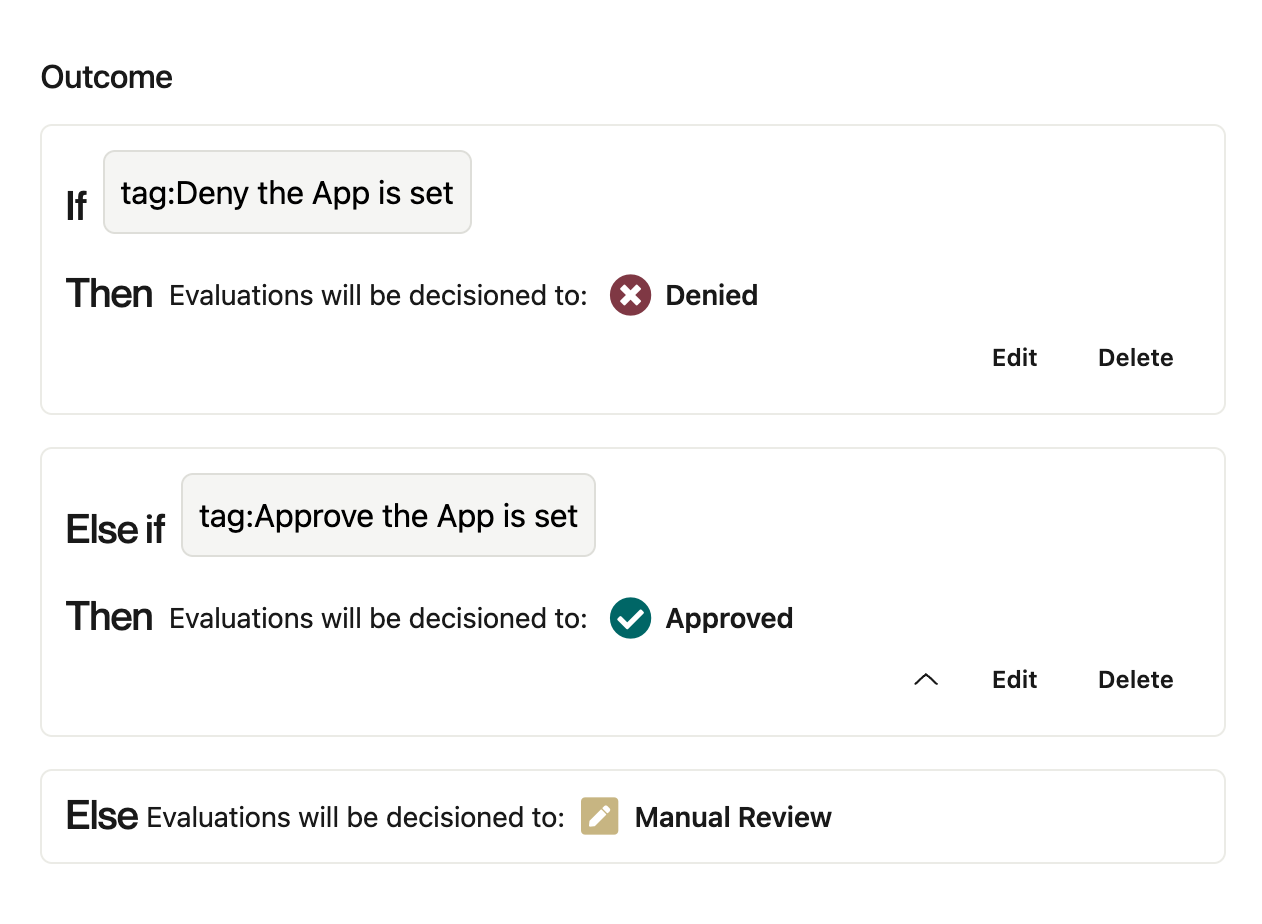Delete the Deny the App rule
The height and width of the screenshot is (924, 1262).
(x=1135, y=357)
